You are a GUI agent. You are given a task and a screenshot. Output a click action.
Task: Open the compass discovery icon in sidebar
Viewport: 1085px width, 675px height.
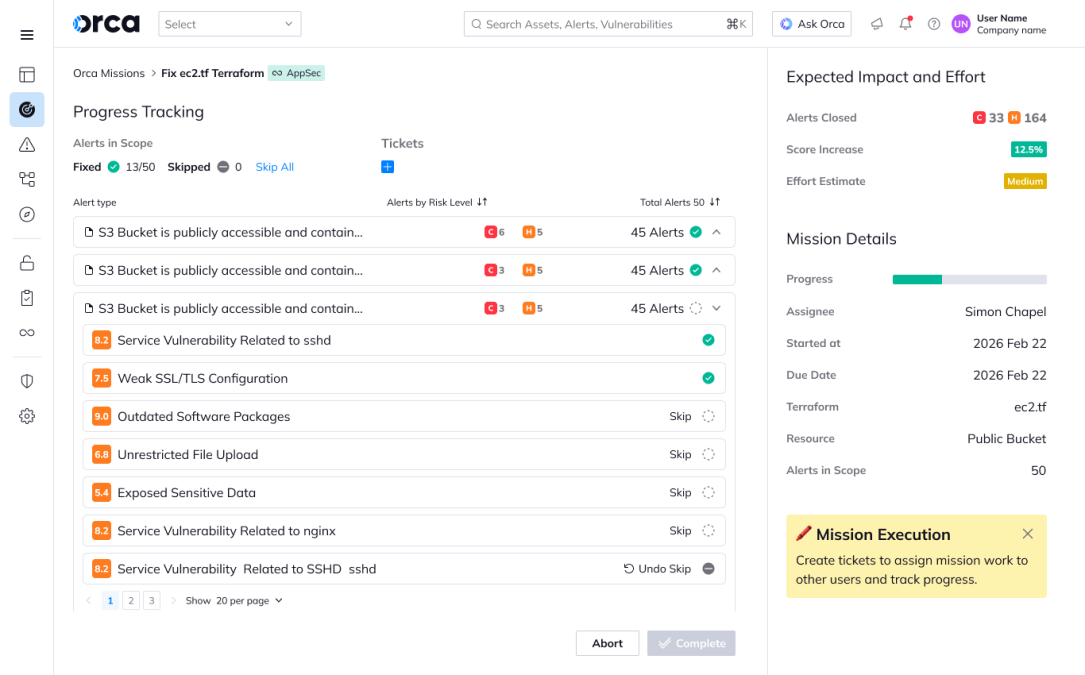click(x=26, y=214)
